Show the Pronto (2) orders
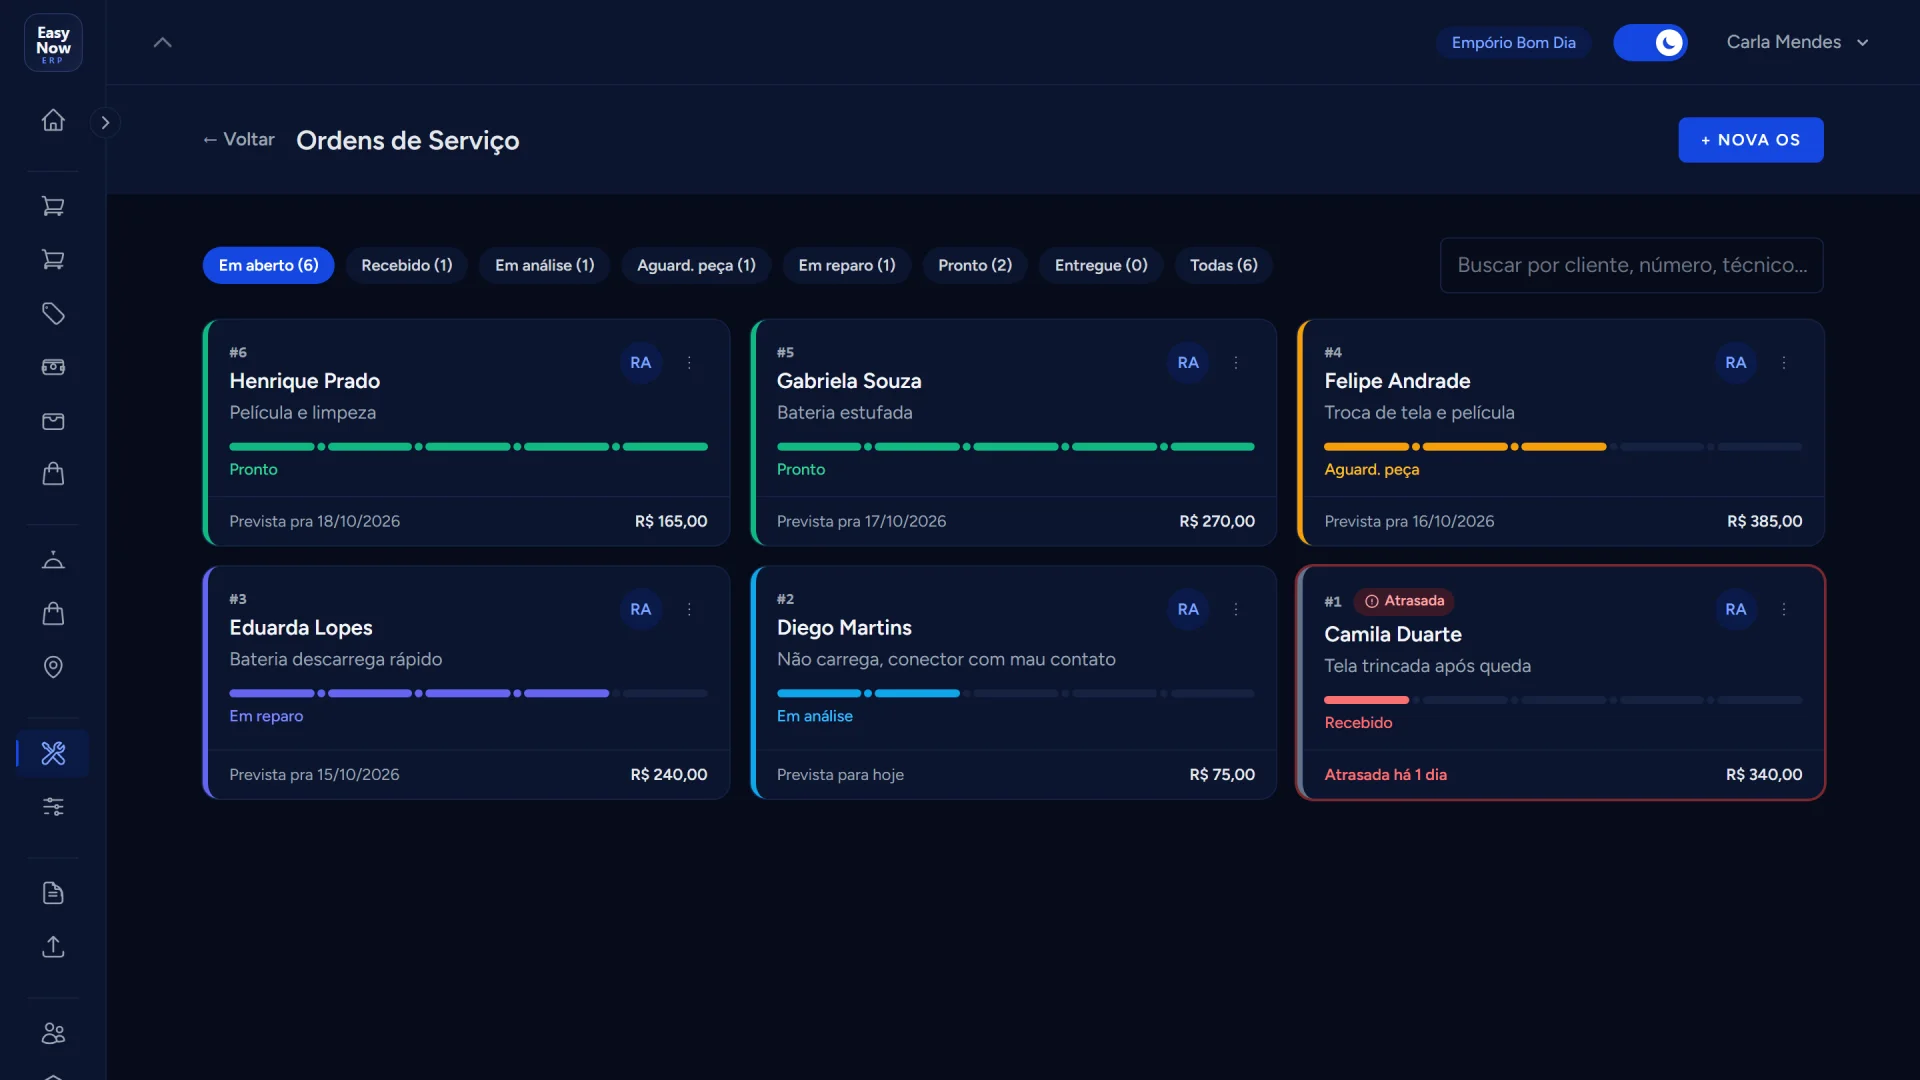 pos(975,265)
